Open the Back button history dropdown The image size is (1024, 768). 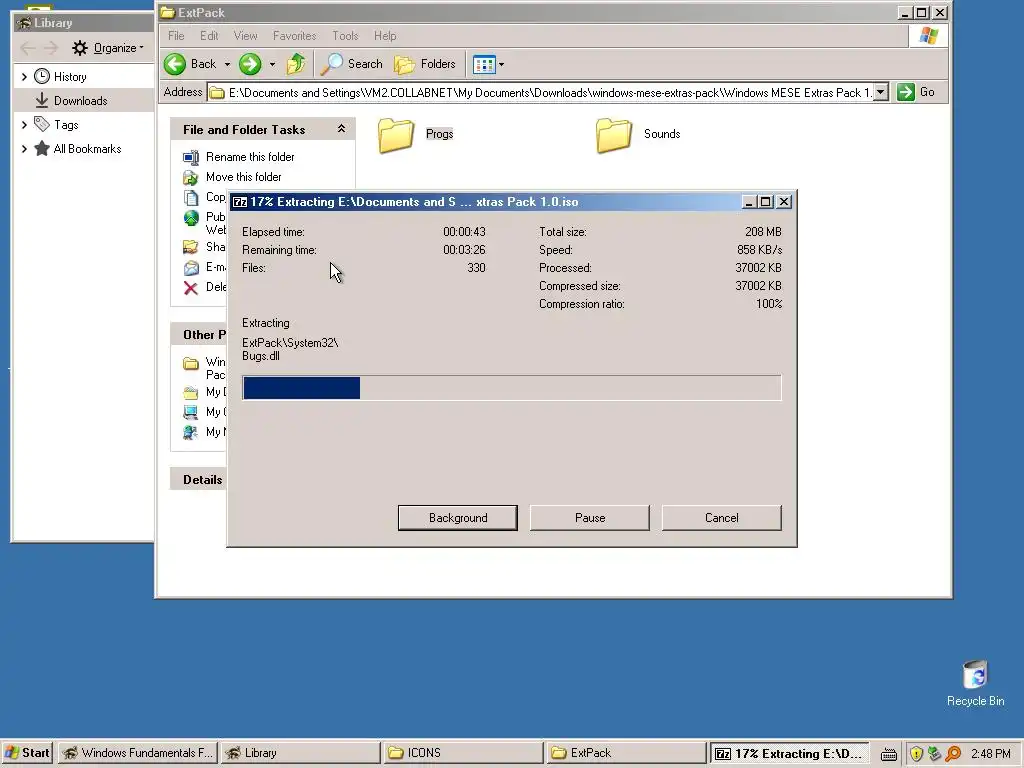pos(227,65)
